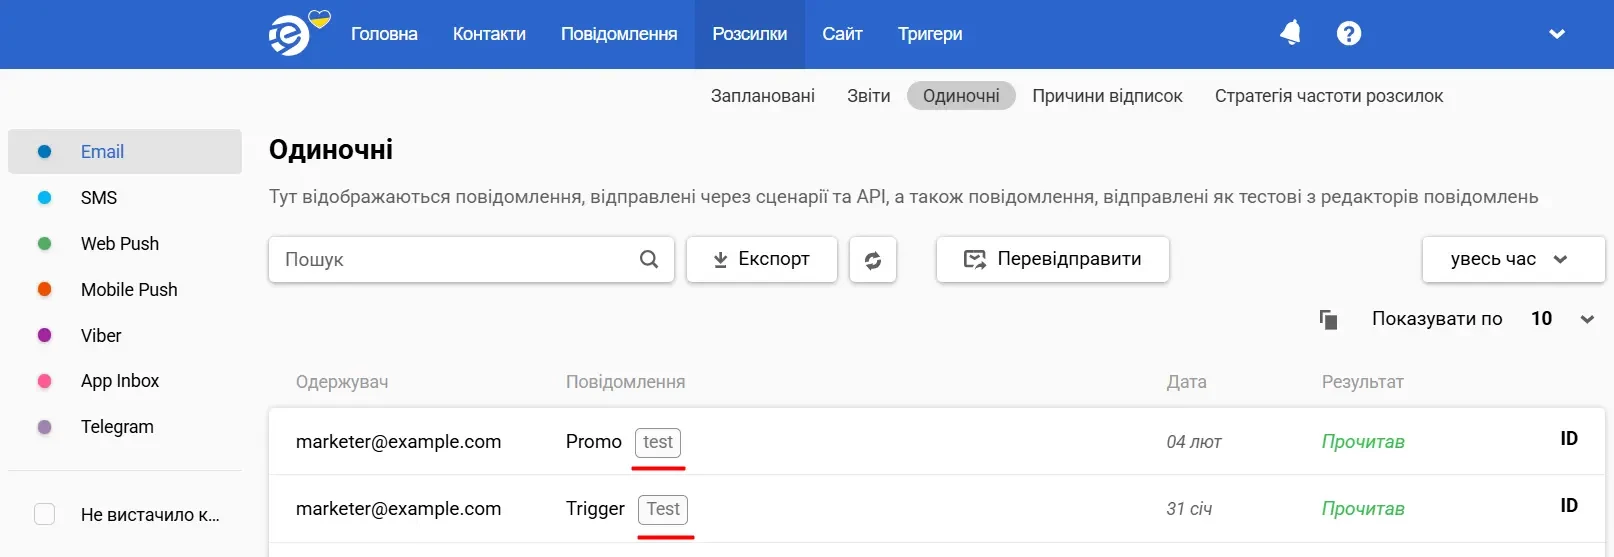
Task: Click the Експорт button
Action: pyautogui.click(x=762, y=260)
